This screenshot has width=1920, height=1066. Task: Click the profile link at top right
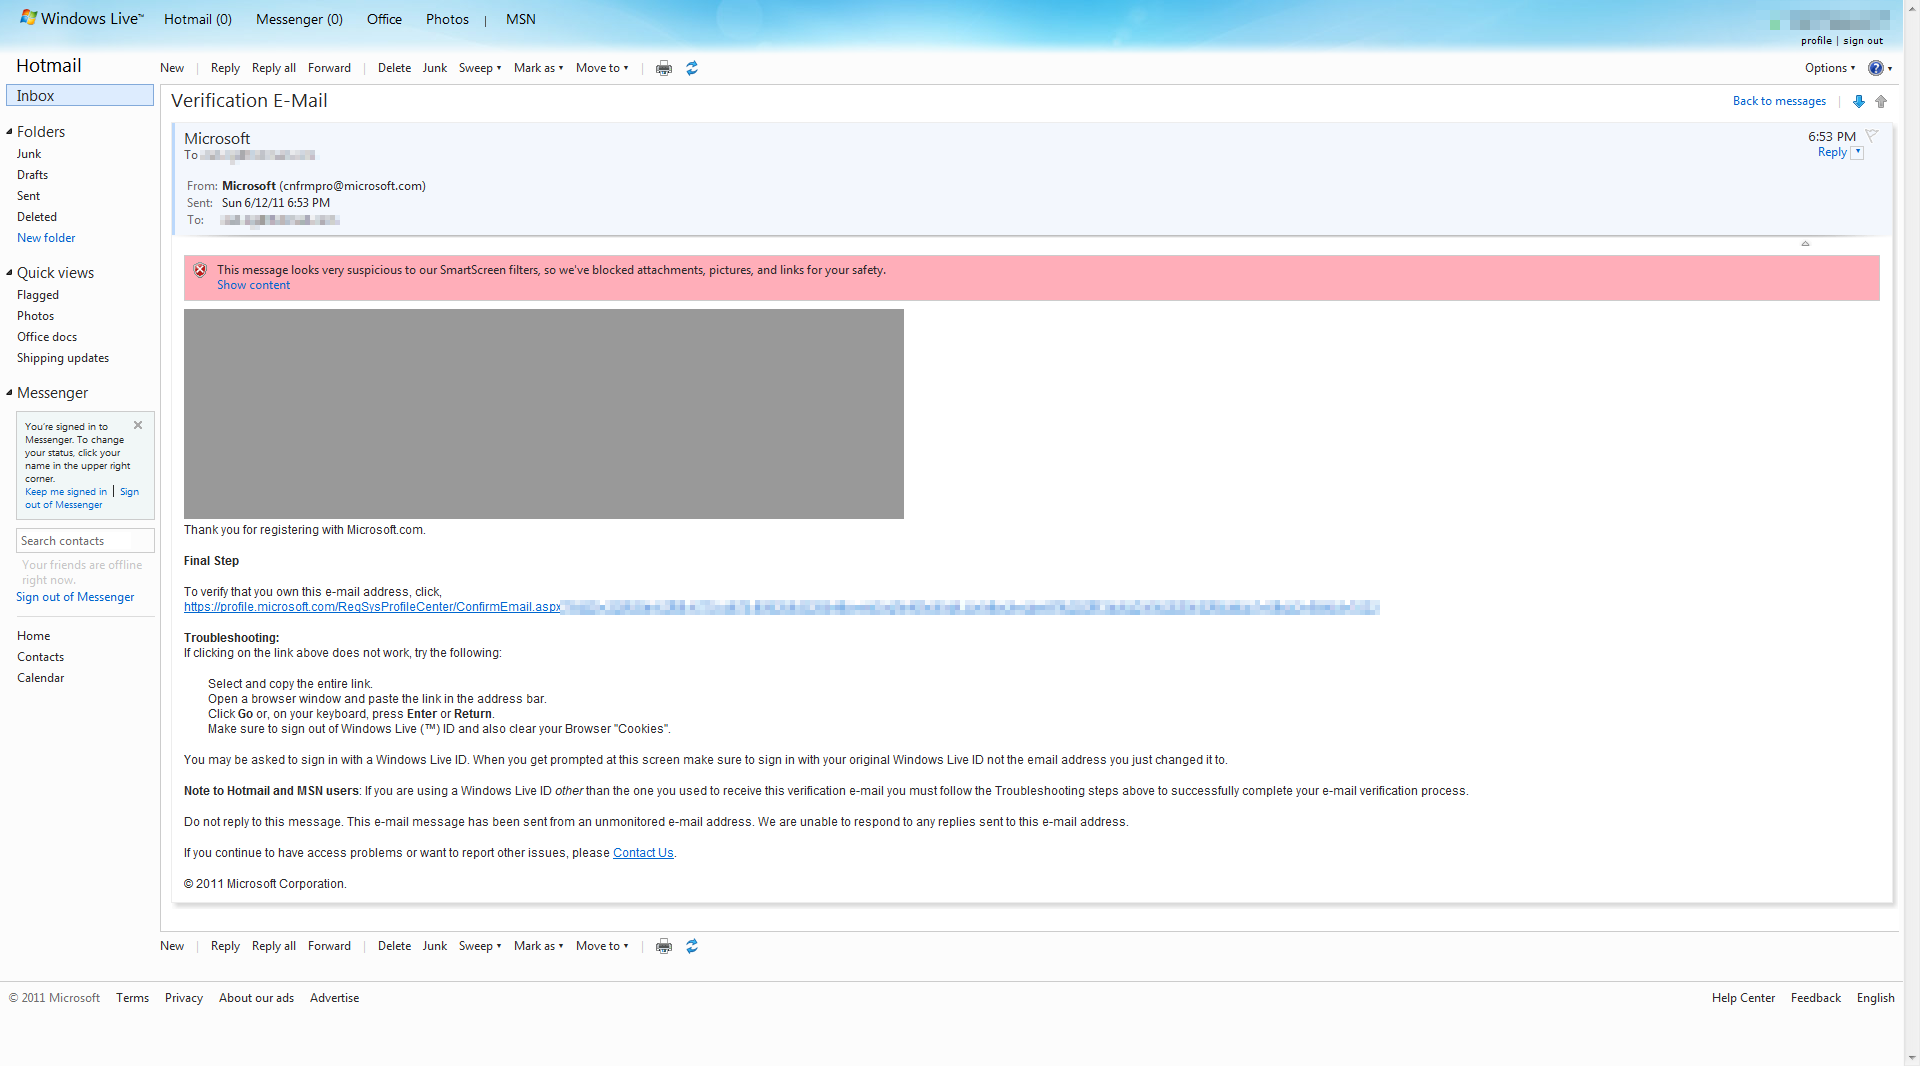tap(1816, 41)
